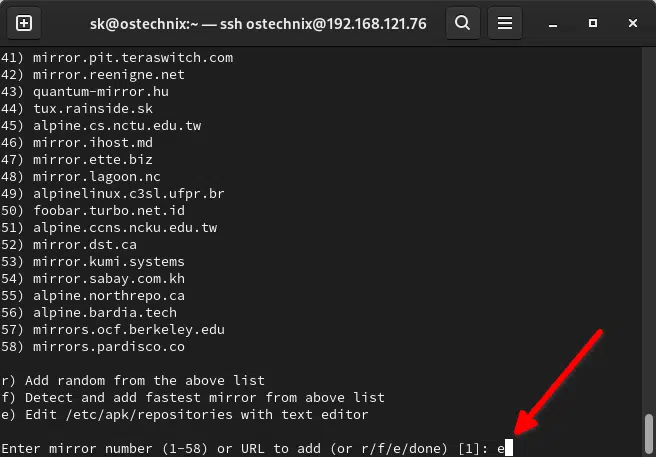Click the "Add random from the above list" option

pos(133,380)
